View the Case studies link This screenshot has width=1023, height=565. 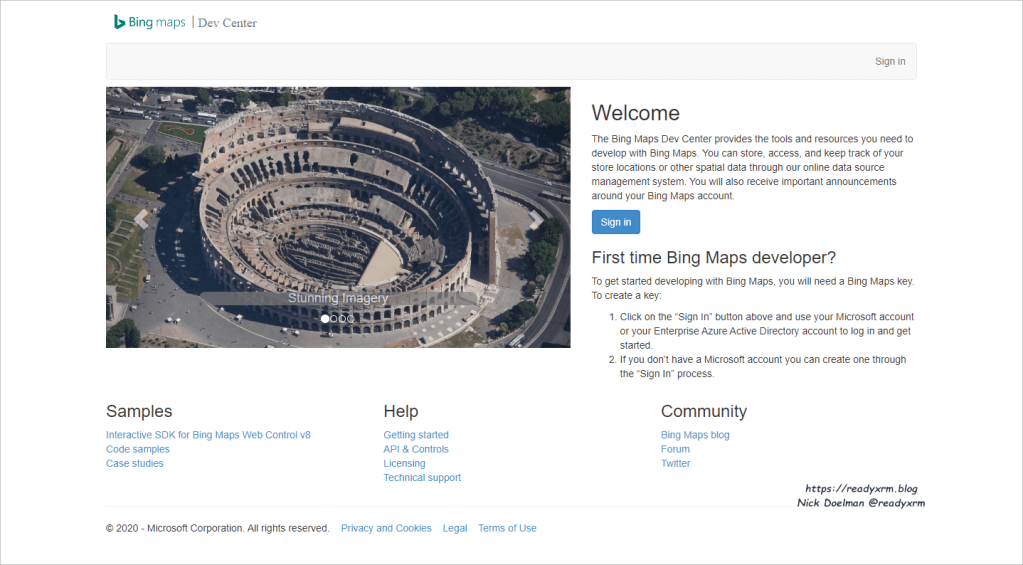[134, 463]
